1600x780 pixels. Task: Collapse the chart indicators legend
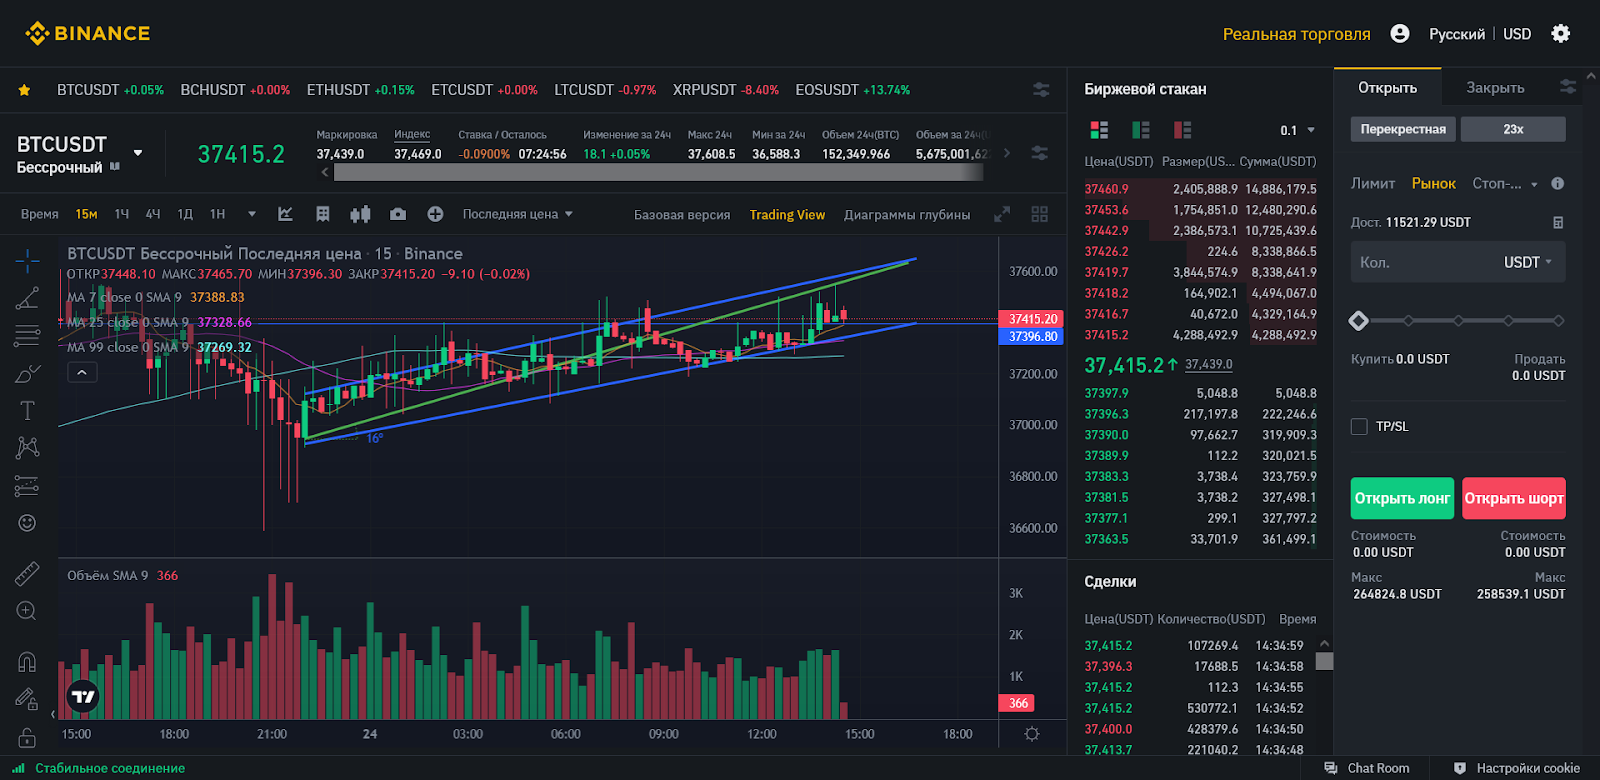pyautogui.click(x=82, y=372)
